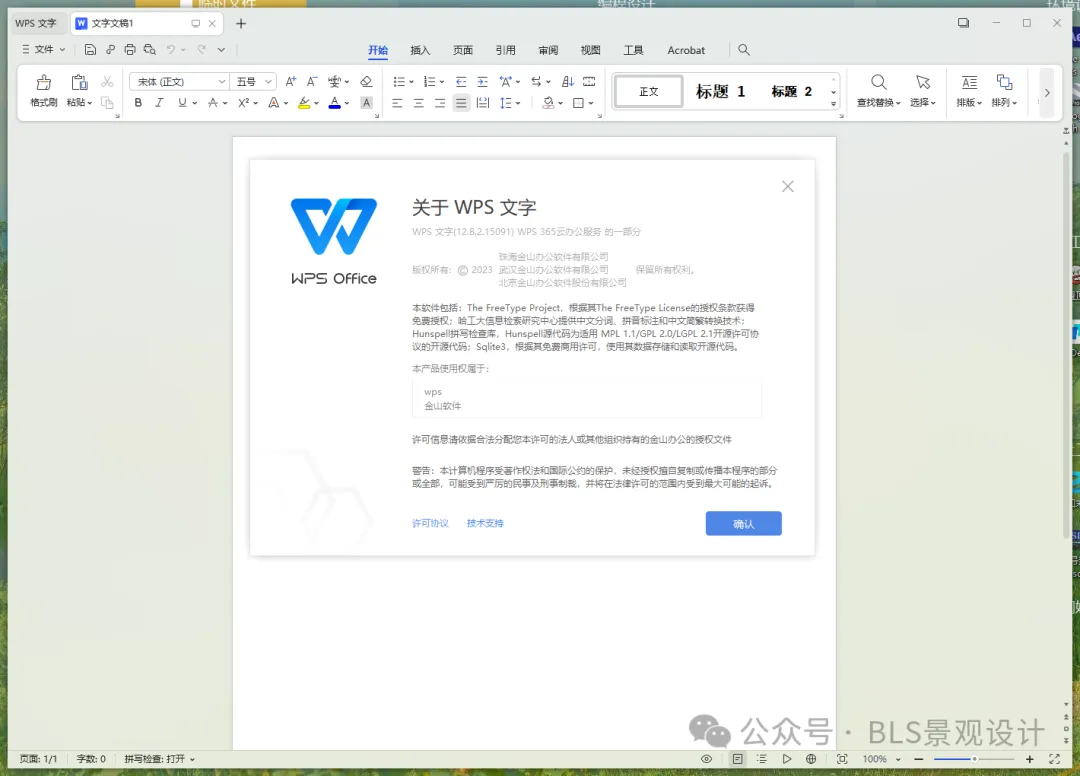Click the ribbon search magnifier icon
Viewport: 1080px width, 776px height.
point(744,50)
